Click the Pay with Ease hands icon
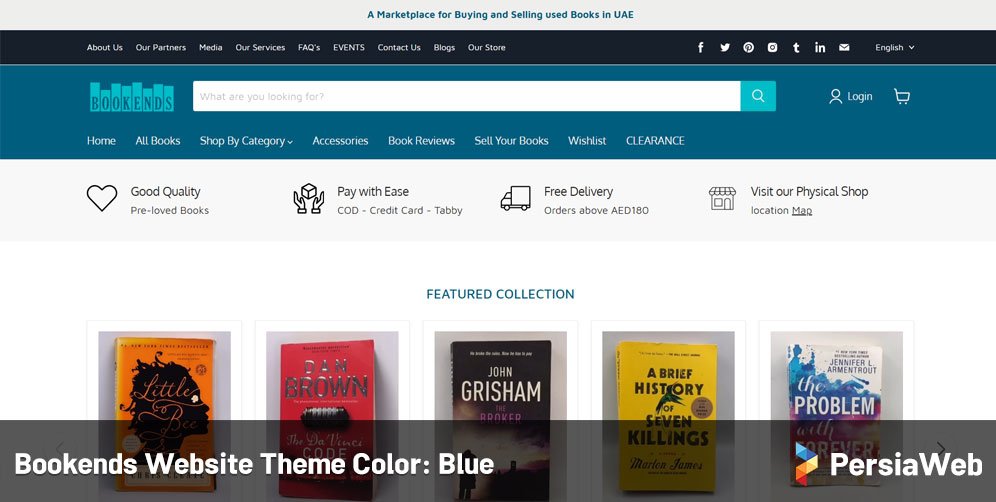Viewport: 996px width, 502px height. pos(309,198)
